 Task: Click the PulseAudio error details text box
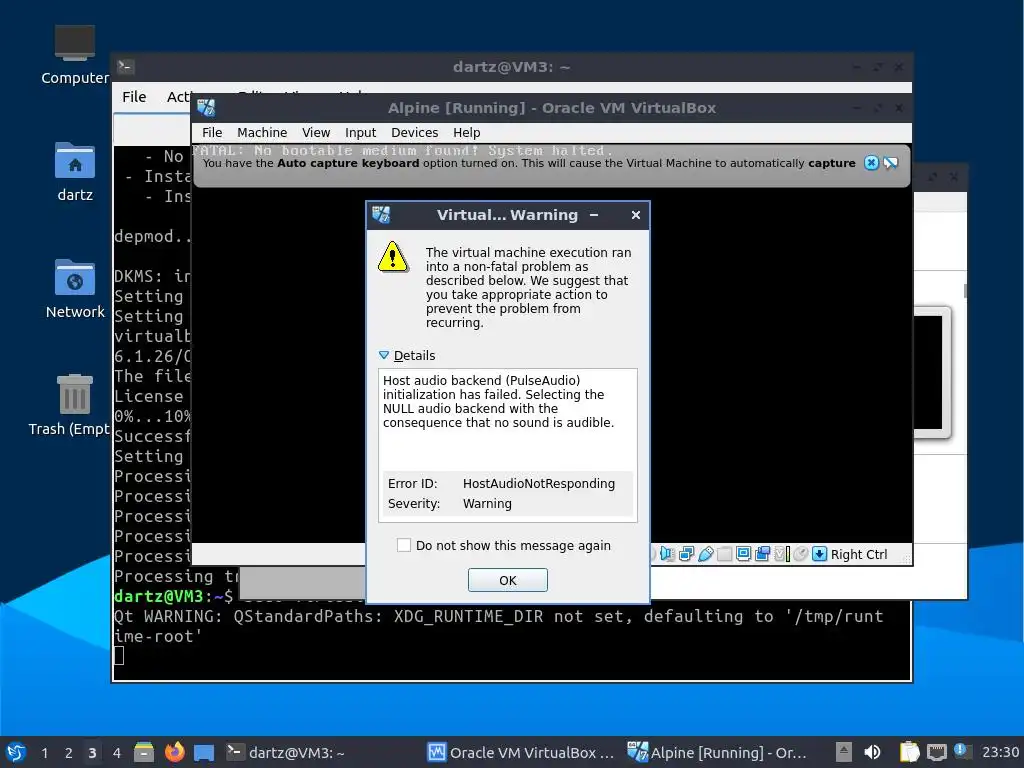tap(507, 445)
